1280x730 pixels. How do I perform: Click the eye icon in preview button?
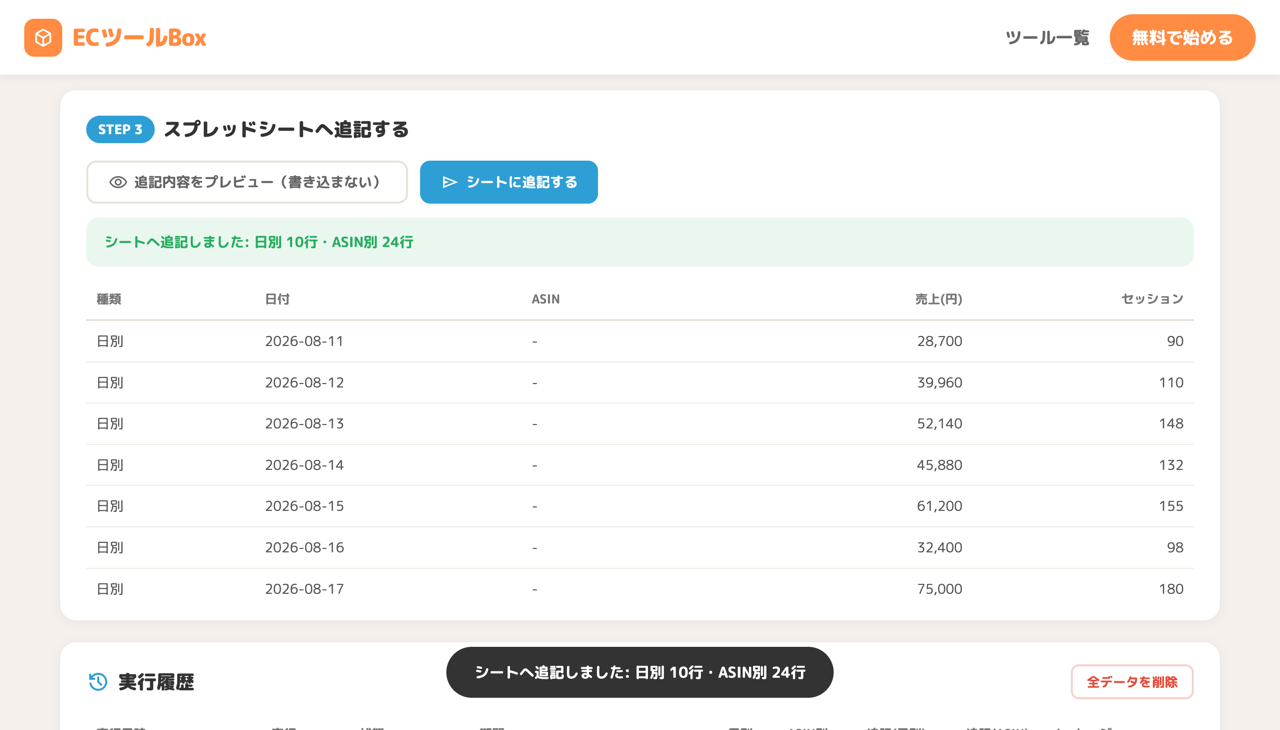(118, 182)
